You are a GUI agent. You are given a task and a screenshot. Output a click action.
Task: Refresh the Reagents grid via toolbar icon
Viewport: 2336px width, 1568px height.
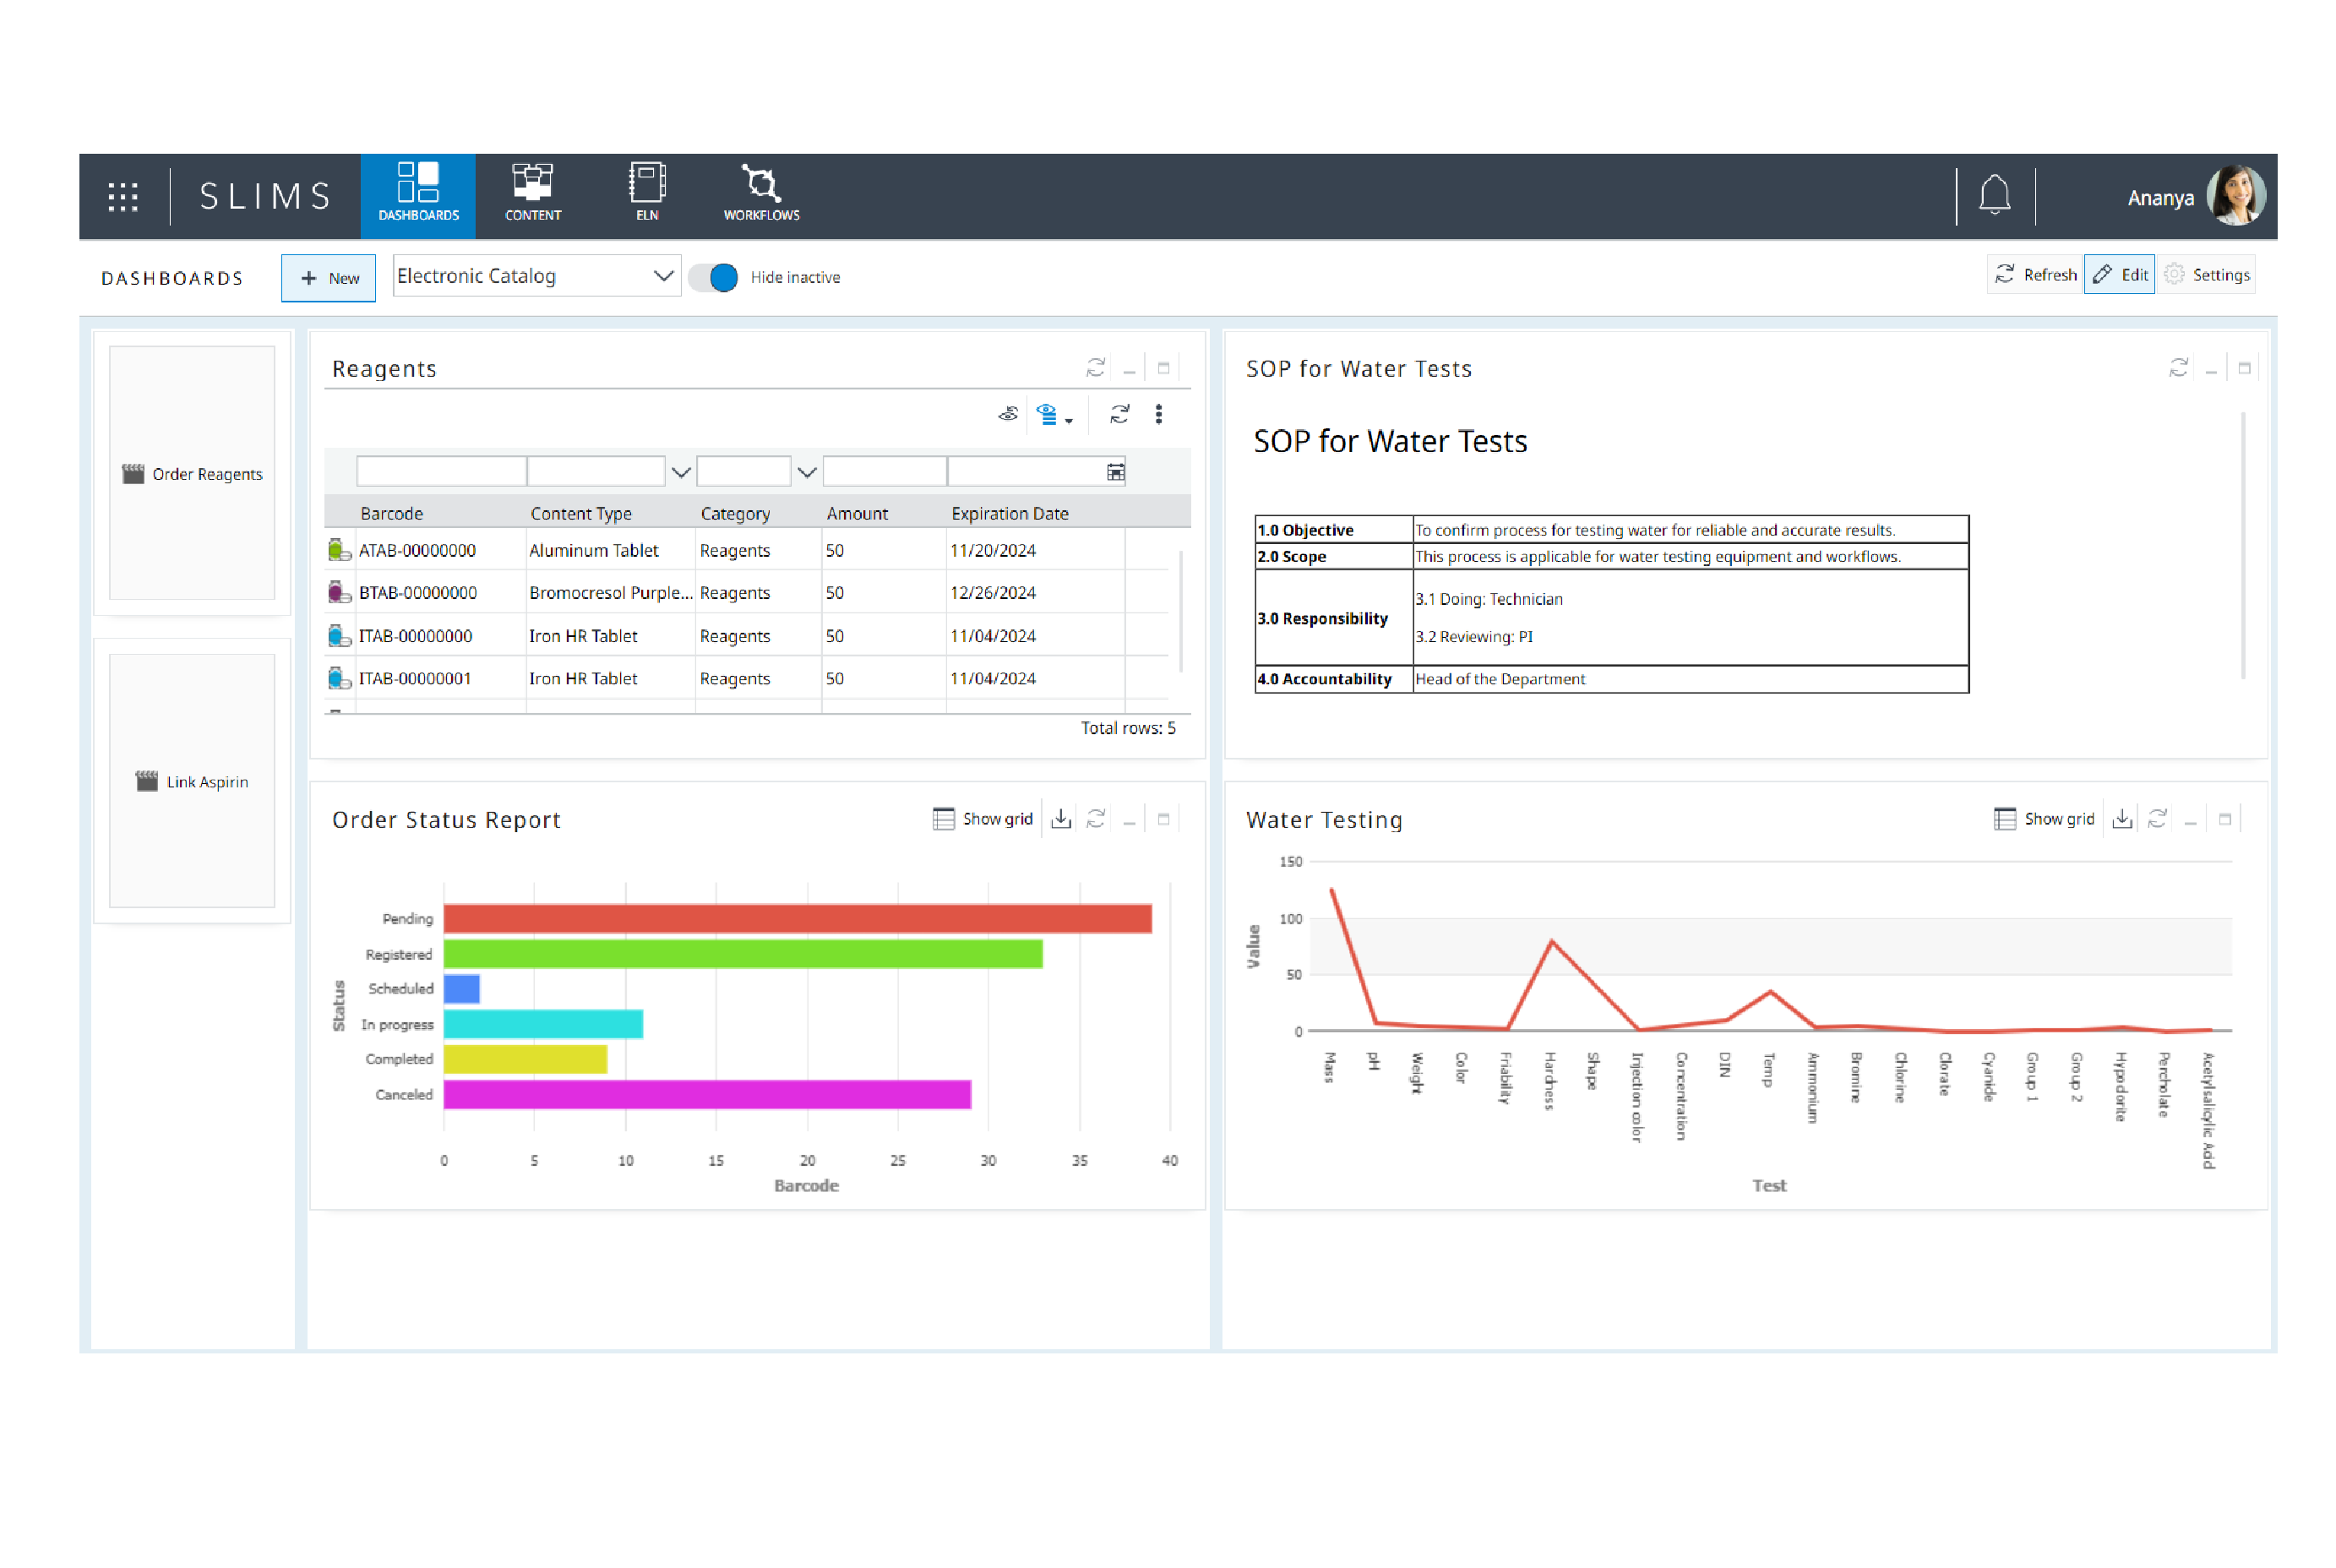1119,414
